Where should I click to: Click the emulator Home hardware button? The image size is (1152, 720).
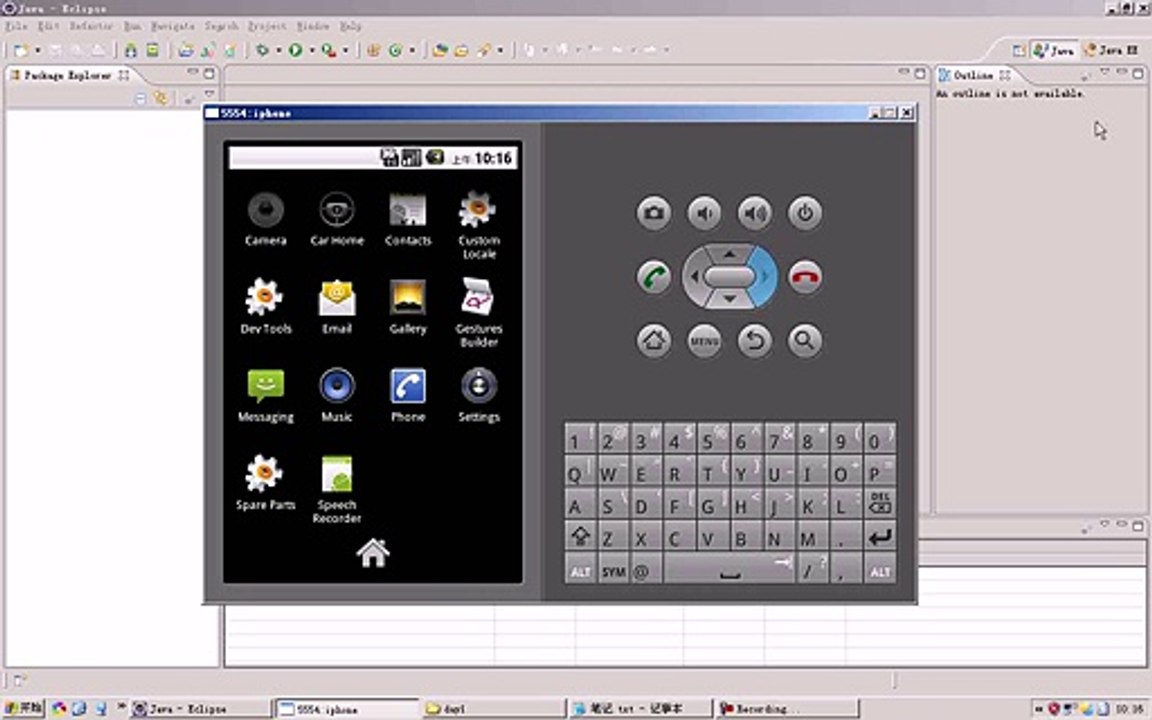653,341
